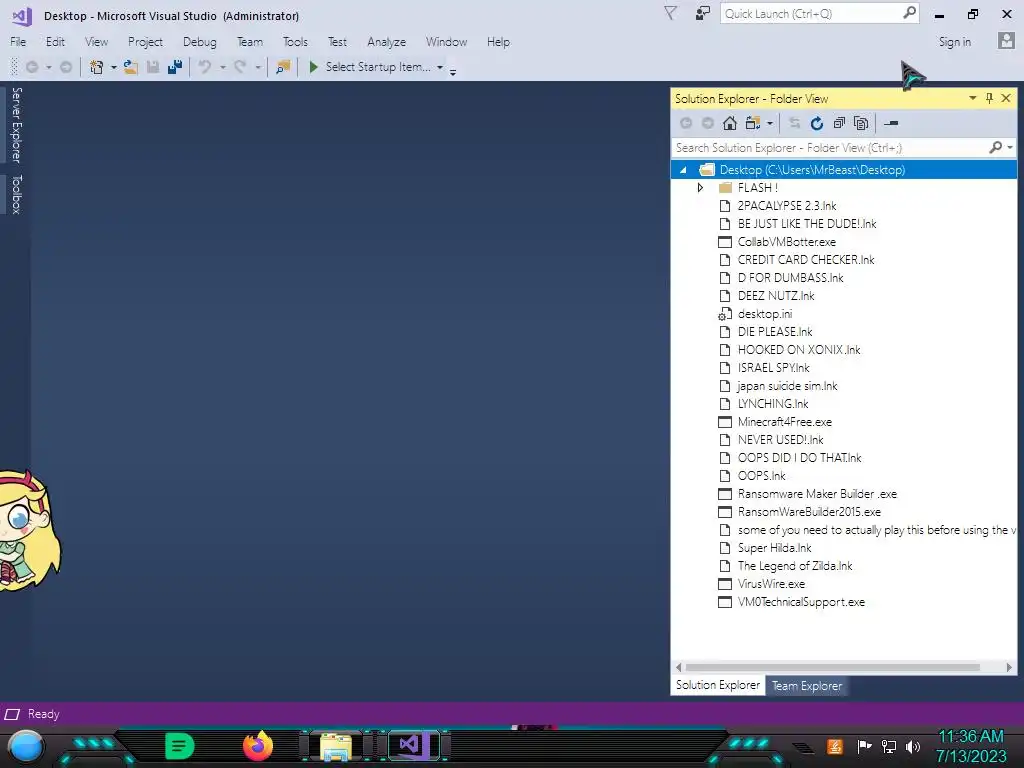Click the Save All toolbar icon
The height and width of the screenshot is (768, 1024).
(x=175, y=67)
